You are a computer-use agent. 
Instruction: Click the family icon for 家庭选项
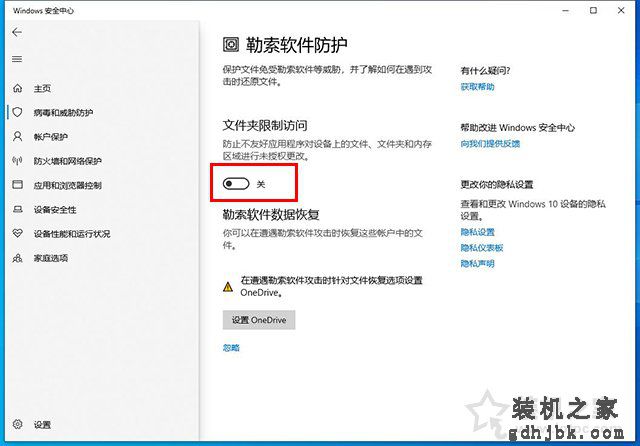click(18, 258)
